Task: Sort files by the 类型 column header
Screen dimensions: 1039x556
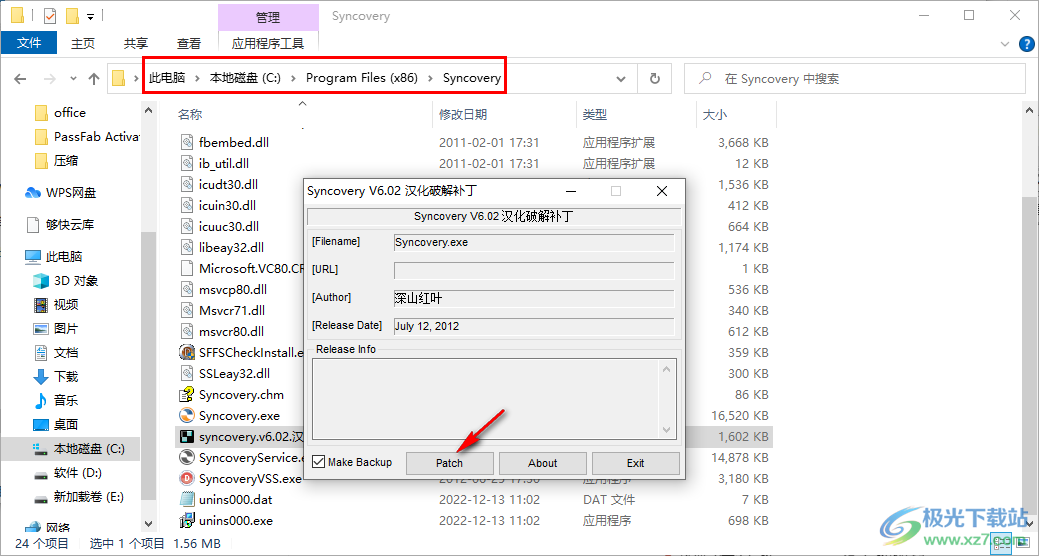Action: coord(594,115)
